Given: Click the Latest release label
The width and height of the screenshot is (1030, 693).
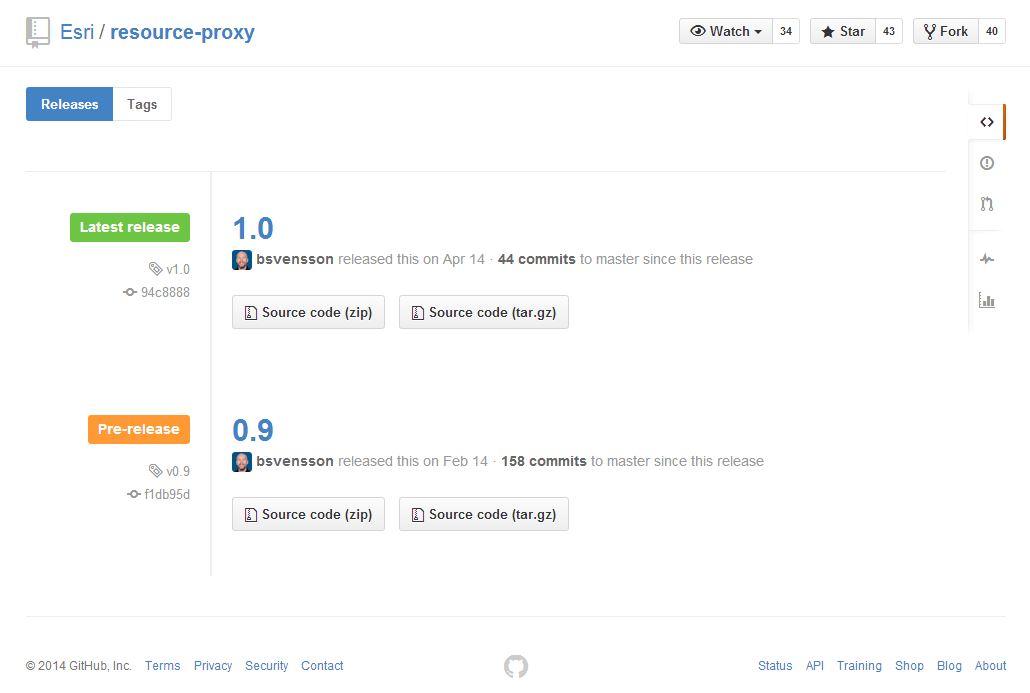Looking at the screenshot, I should (130, 227).
